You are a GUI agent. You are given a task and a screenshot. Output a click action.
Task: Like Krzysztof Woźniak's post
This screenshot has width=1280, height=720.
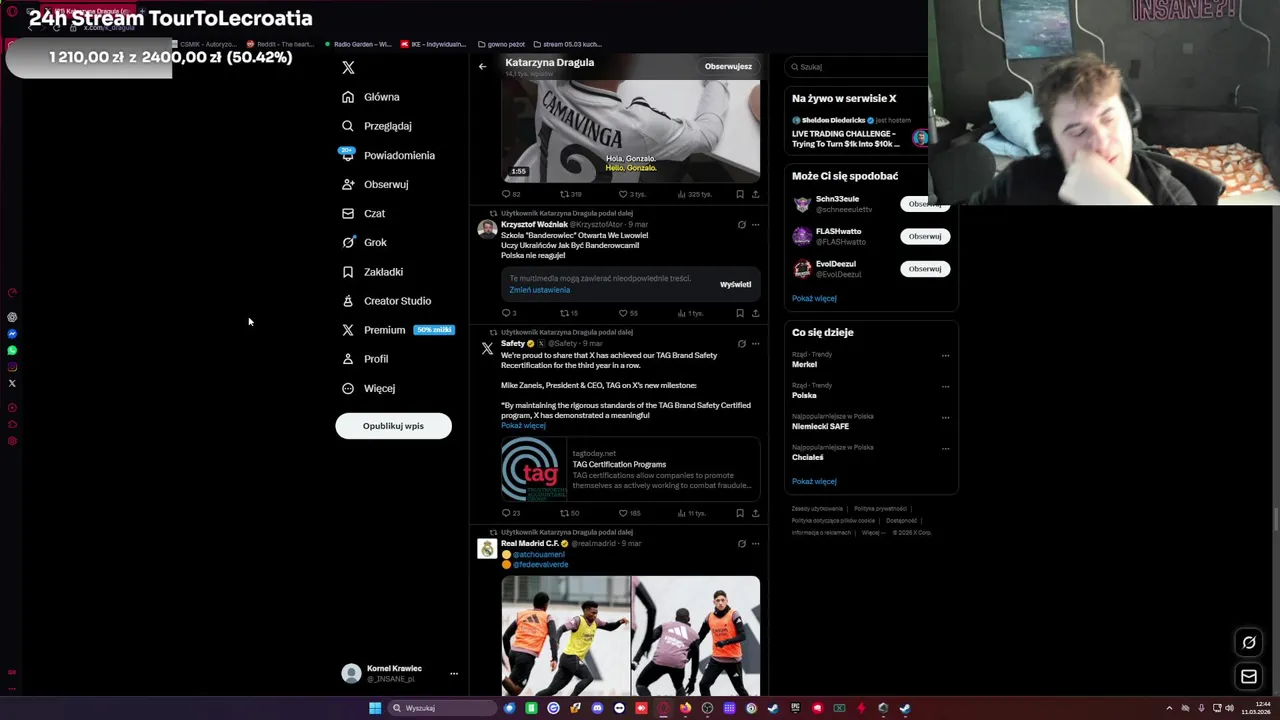pos(628,313)
